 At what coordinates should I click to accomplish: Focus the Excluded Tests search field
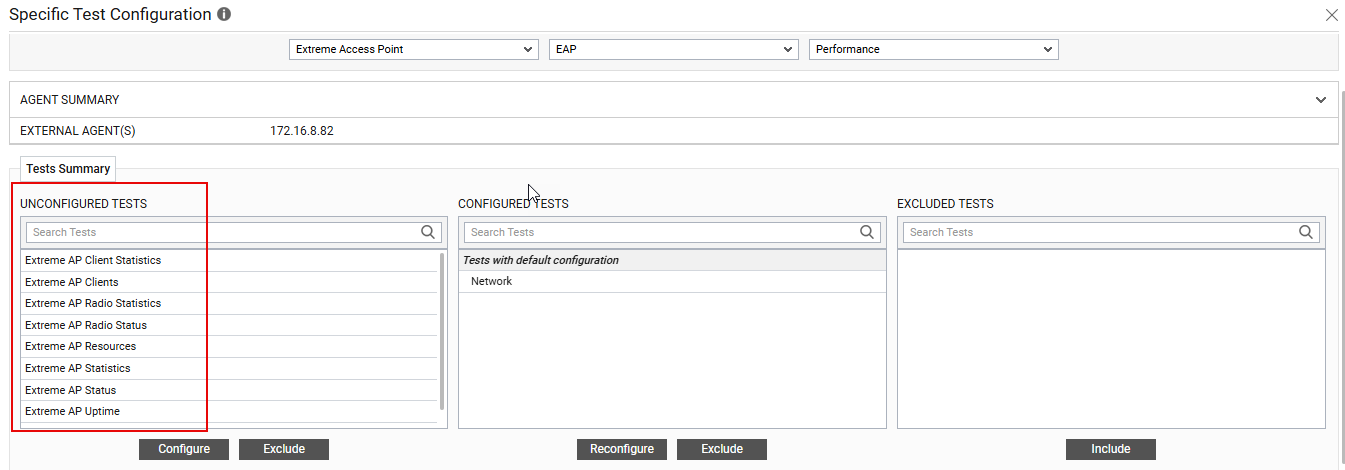[x=1098, y=232]
